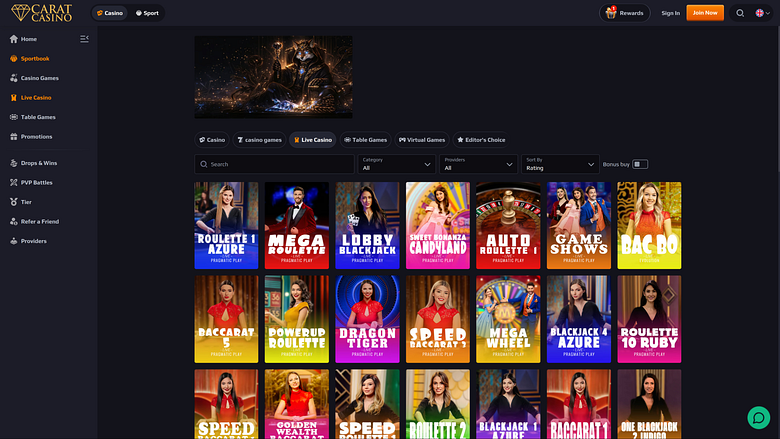Screen dimensions: 780x439
Task: Click the Join Now button
Action: (705, 12)
